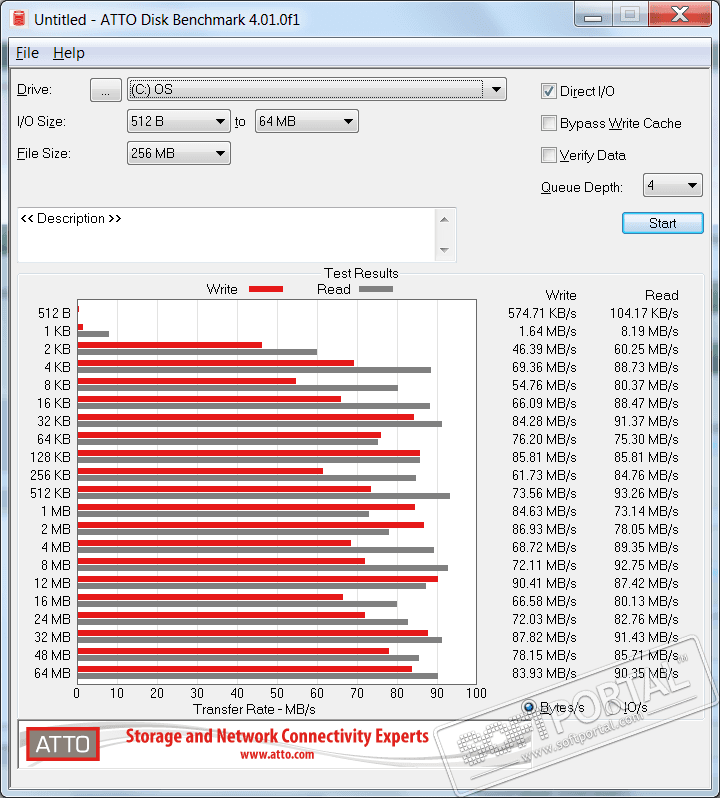Viewport: 720px width, 798px height.
Task: Open the I/O Size minimum dropdown 512 B
Action: coord(179,121)
